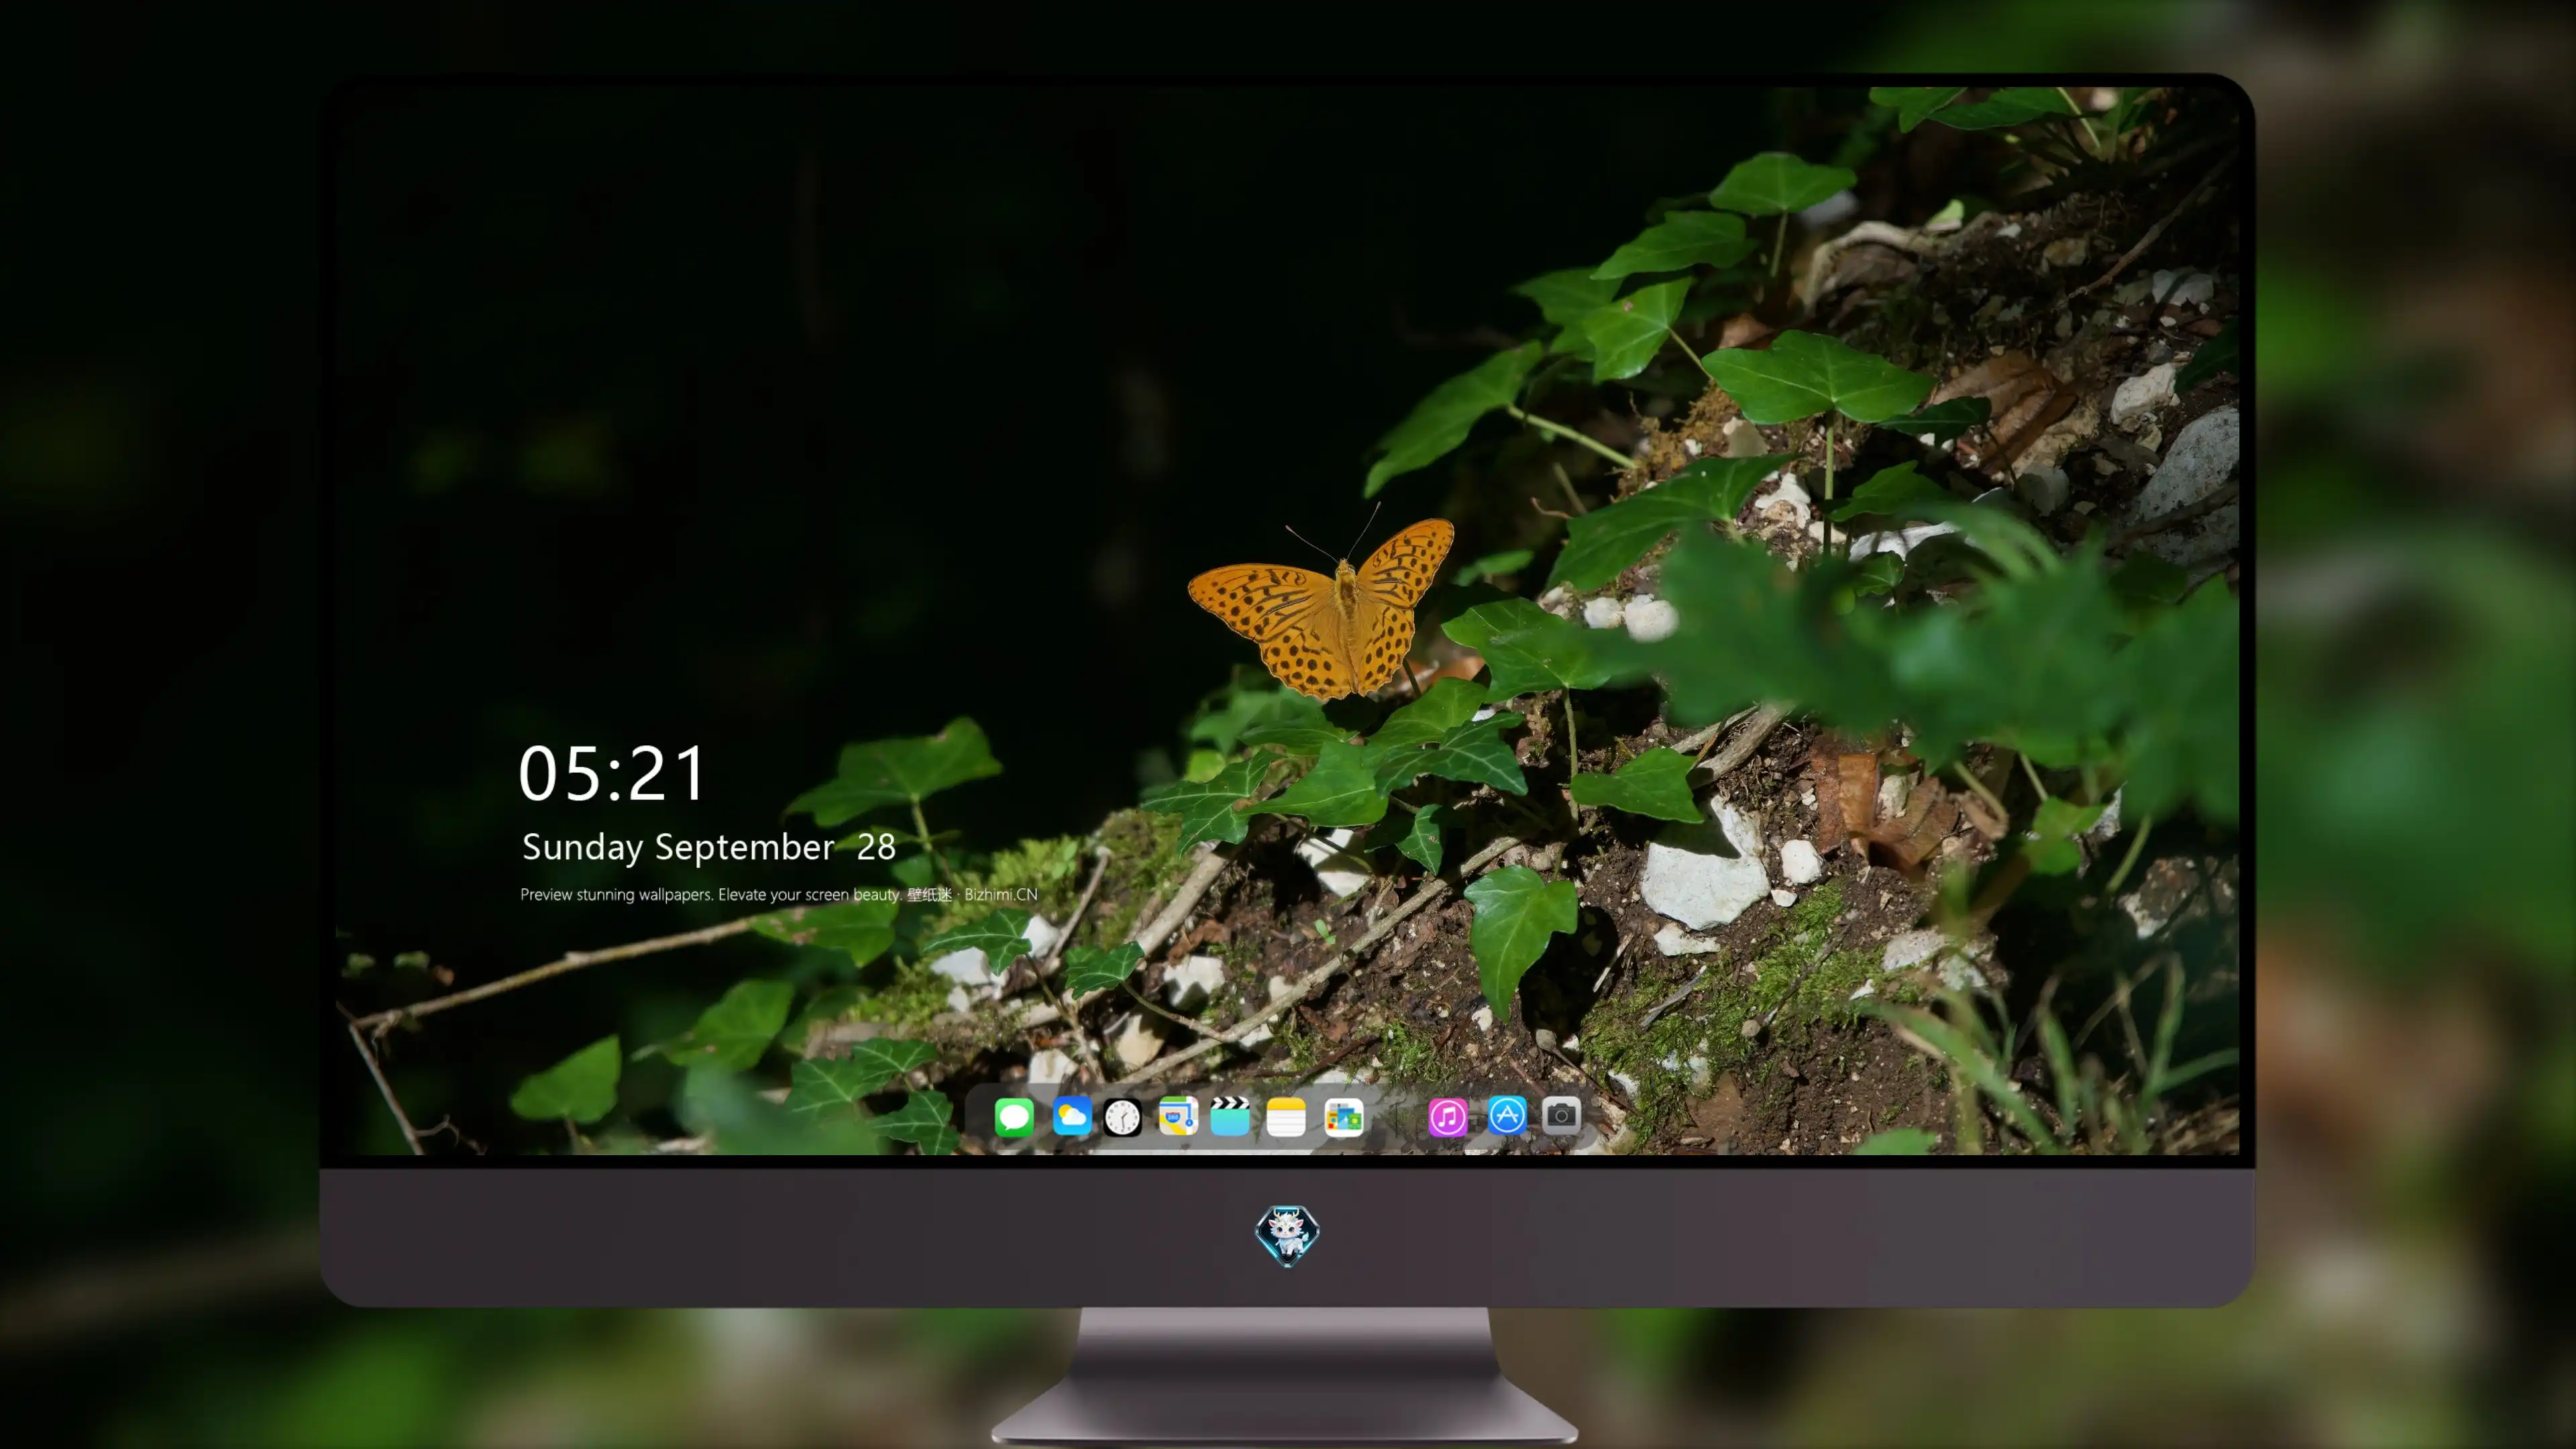Click the Bizhimi.CN text in the tagline
The image size is (2576, 1449).
point(1001,895)
